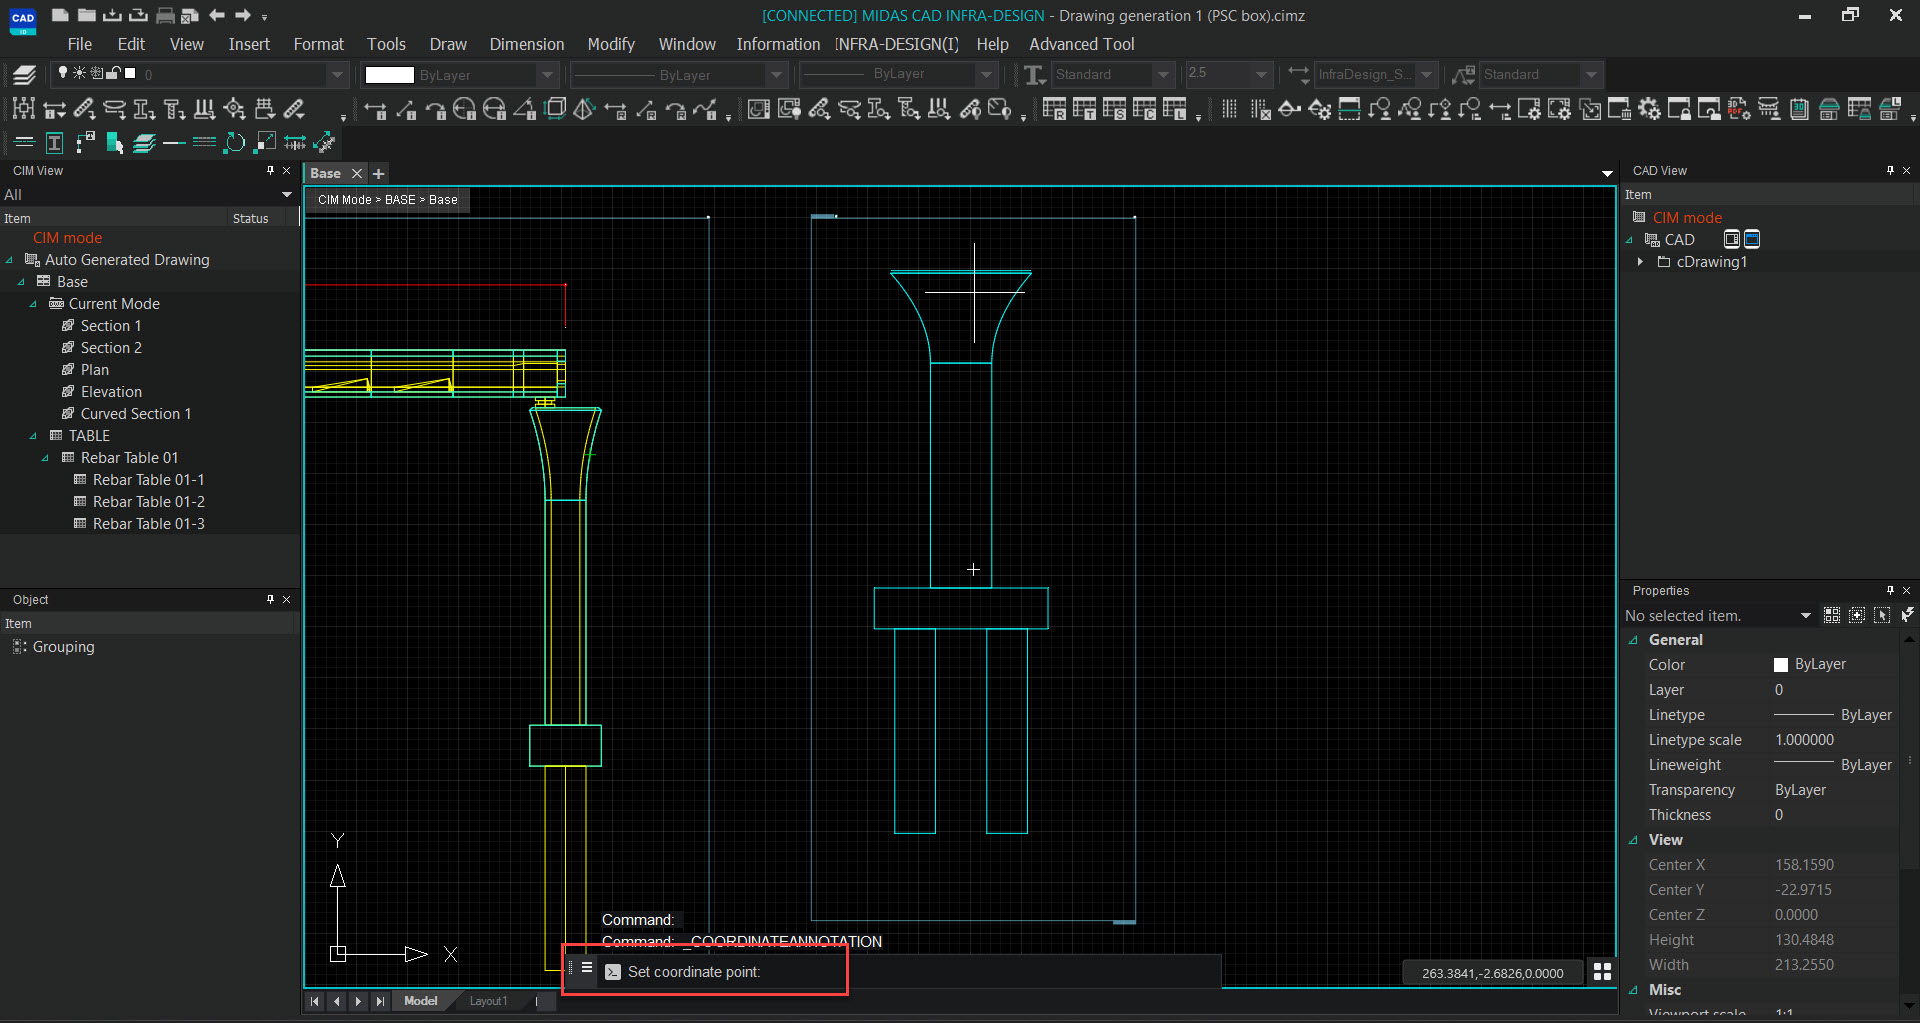Go to last layout using the navigation arrow
This screenshot has width=1920, height=1023.
click(x=380, y=1001)
